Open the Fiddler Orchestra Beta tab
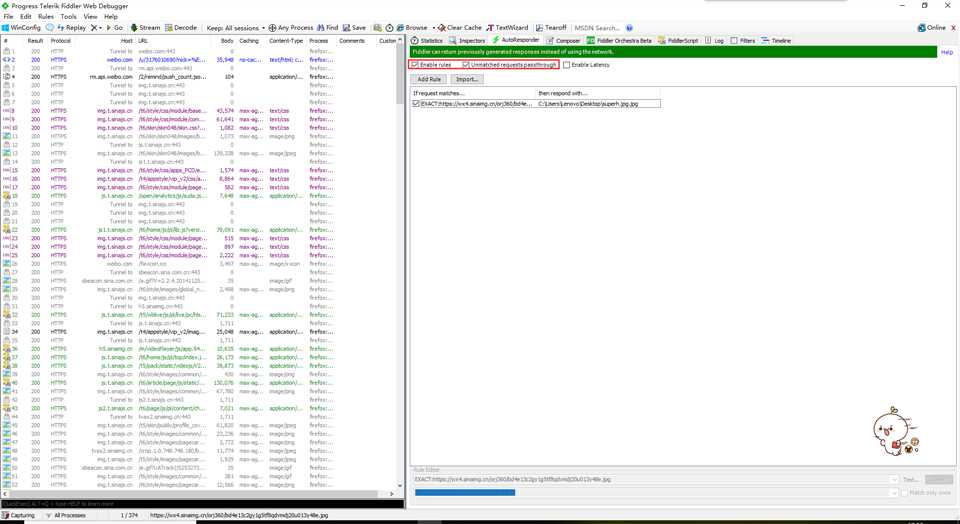This screenshot has height=524, width=960. point(620,40)
